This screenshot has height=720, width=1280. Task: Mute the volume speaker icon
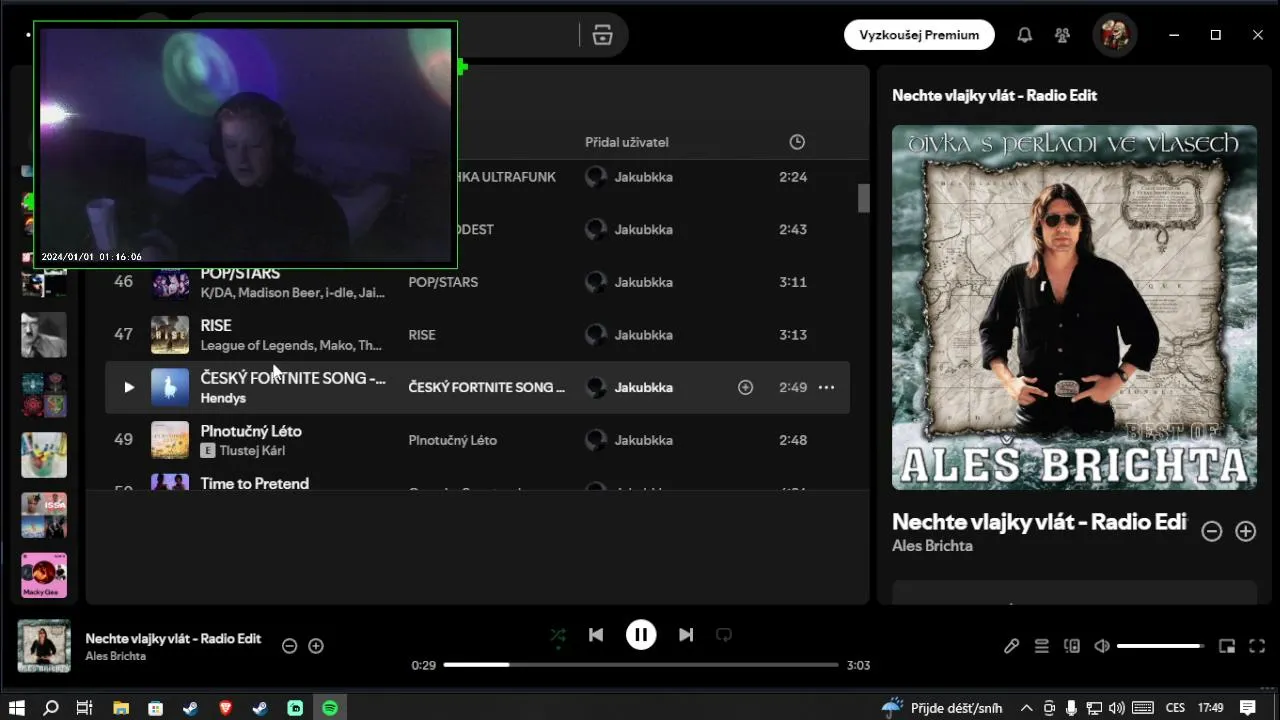pyautogui.click(x=1101, y=646)
